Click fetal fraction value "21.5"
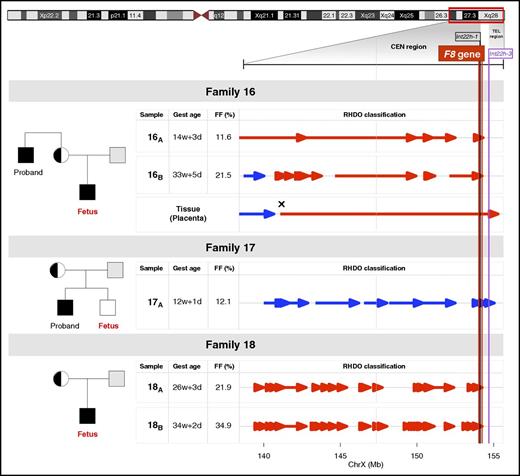520x476 pixels. (x=223, y=175)
